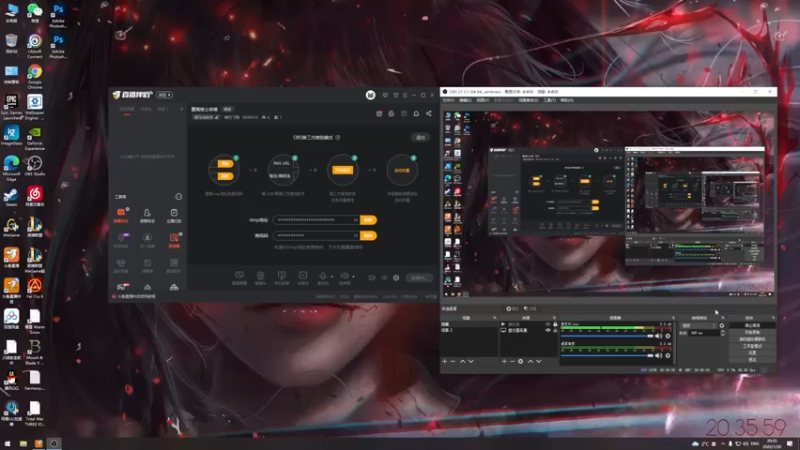Remove selected scene with minus in Scenes panel
800x450 pixels.
coord(453,361)
